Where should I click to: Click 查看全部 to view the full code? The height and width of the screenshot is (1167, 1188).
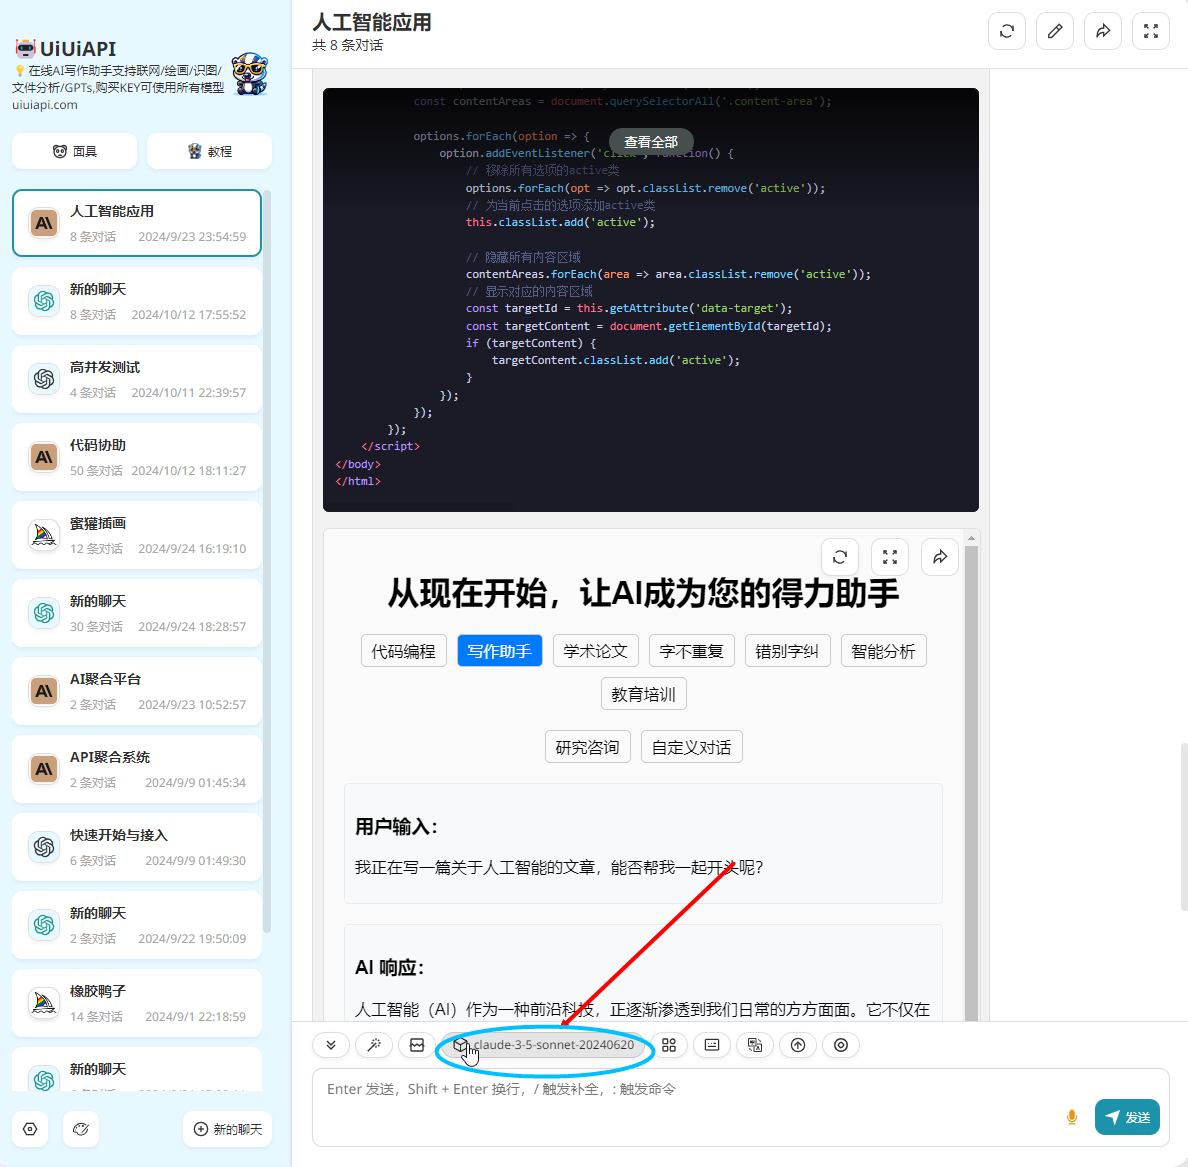click(651, 142)
